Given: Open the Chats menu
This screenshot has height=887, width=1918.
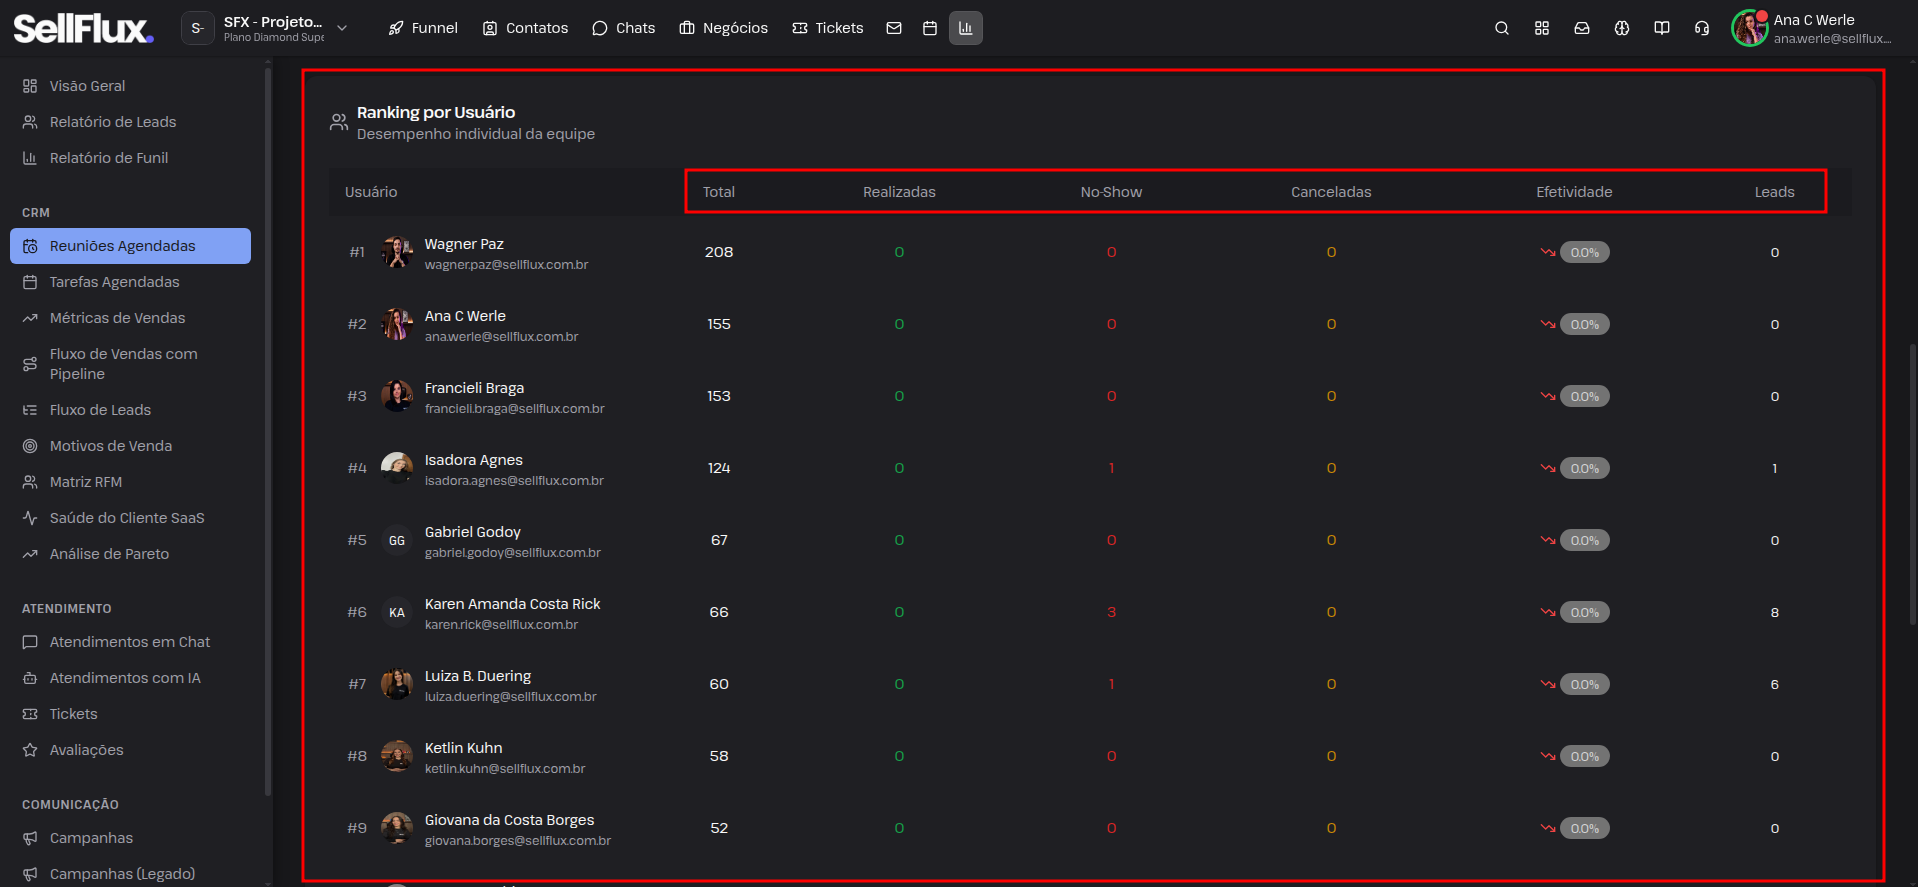Looking at the screenshot, I should tap(624, 28).
